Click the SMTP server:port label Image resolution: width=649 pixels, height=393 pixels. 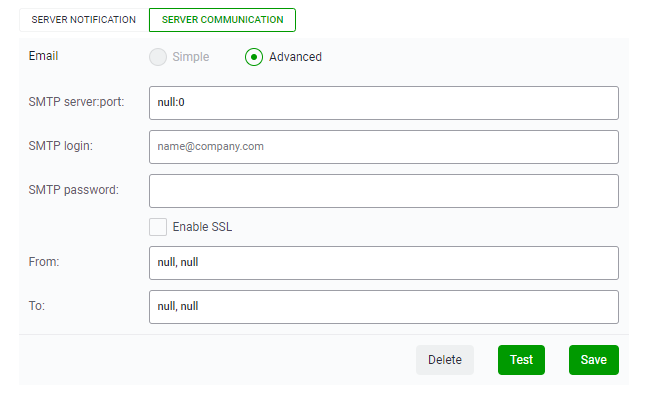click(77, 102)
